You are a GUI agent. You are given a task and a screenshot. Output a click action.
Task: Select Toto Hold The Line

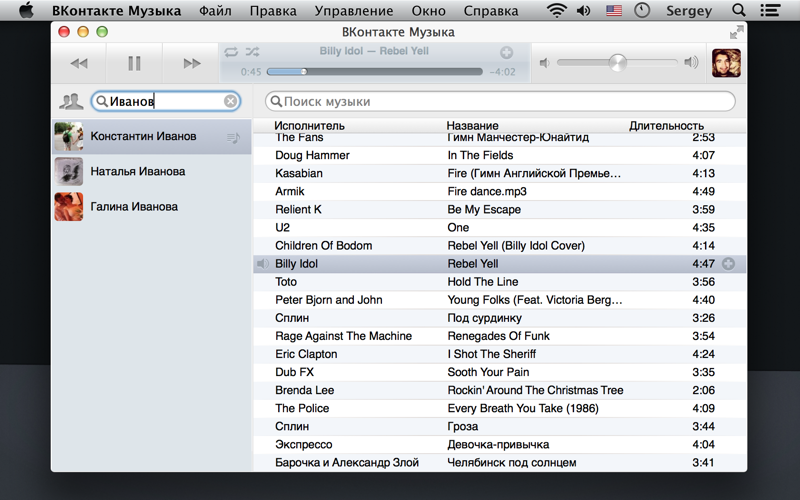pos(499,282)
